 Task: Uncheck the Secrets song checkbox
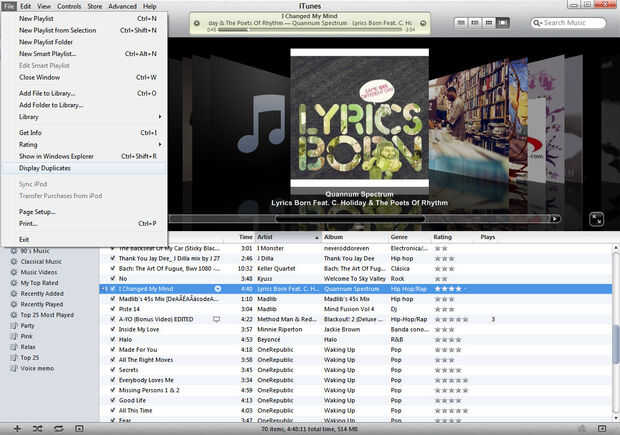[112, 370]
